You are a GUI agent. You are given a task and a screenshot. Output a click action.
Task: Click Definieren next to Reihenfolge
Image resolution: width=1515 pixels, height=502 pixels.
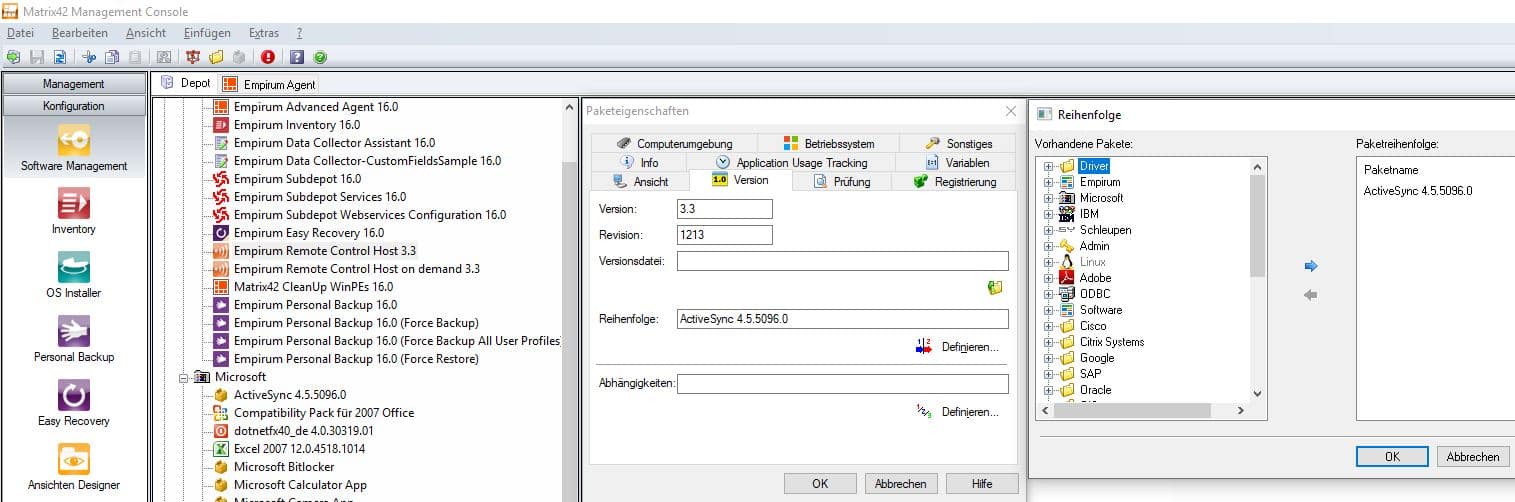pos(957,347)
